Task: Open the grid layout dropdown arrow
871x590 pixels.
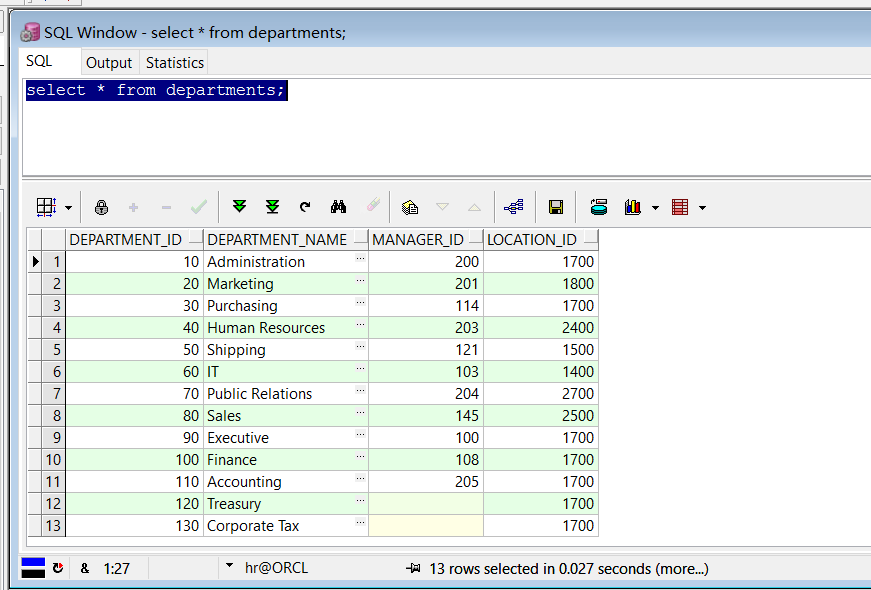Action: (x=68, y=208)
